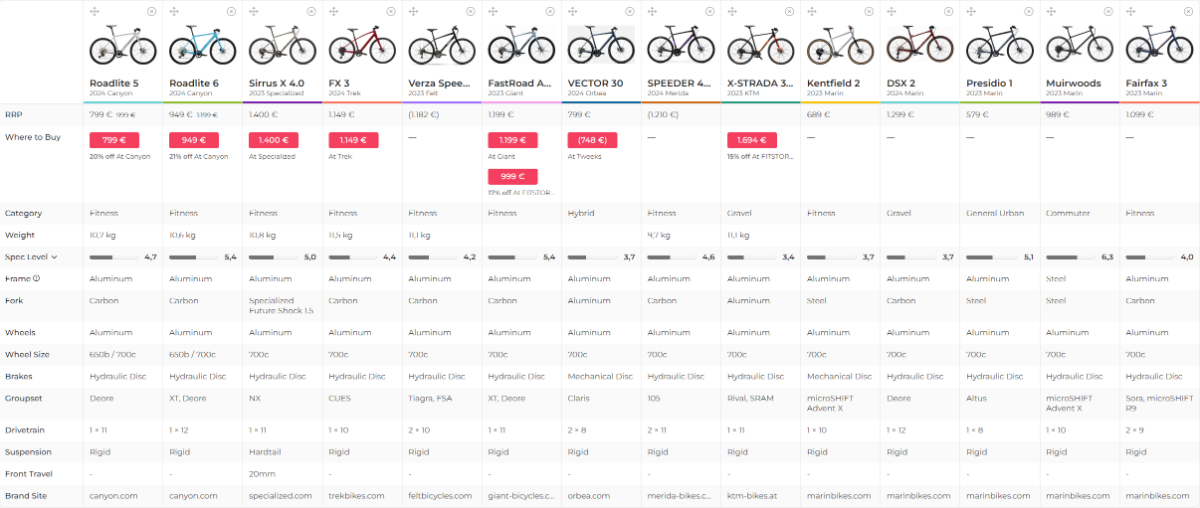Image resolution: width=1200 pixels, height=508 pixels.
Task: Click the move handle above FX 3
Action: coord(333,11)
